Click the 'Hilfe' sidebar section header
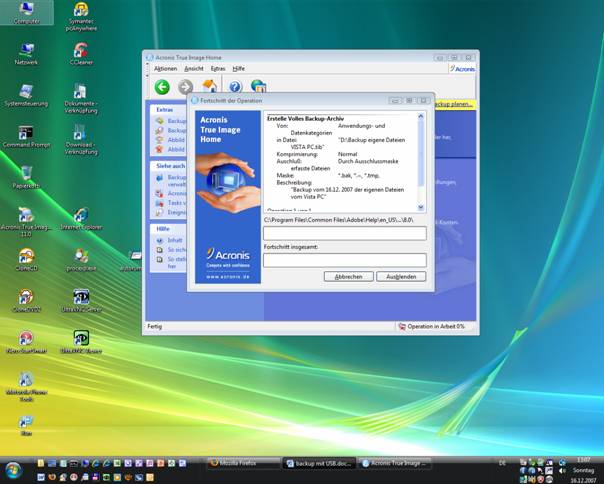 click(163, 229)
